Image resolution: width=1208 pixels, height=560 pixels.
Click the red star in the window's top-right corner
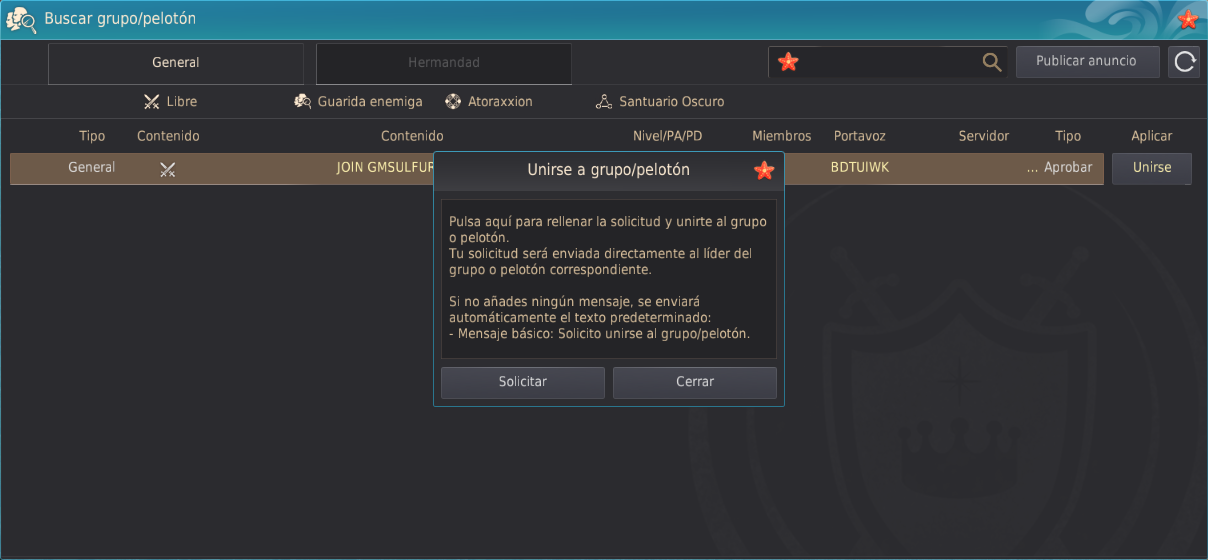click(x=1188, y=19)
